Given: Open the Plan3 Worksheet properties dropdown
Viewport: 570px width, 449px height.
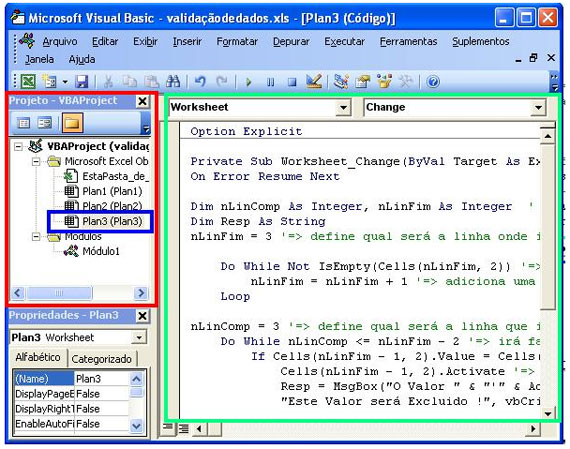Looking at the screenshot, I should click(139, 338).
